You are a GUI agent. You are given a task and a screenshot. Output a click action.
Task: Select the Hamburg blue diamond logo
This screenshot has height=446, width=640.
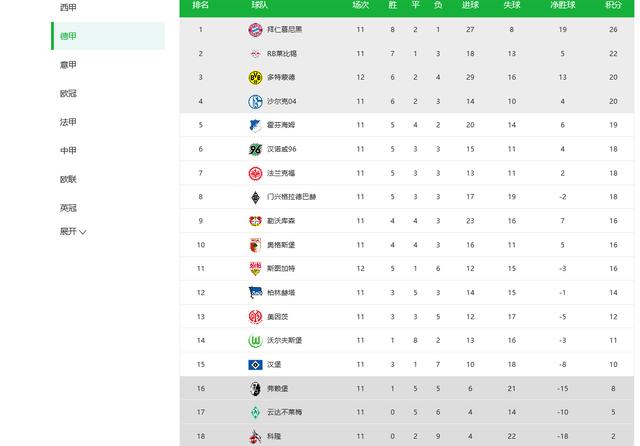(x=256, y=365)
